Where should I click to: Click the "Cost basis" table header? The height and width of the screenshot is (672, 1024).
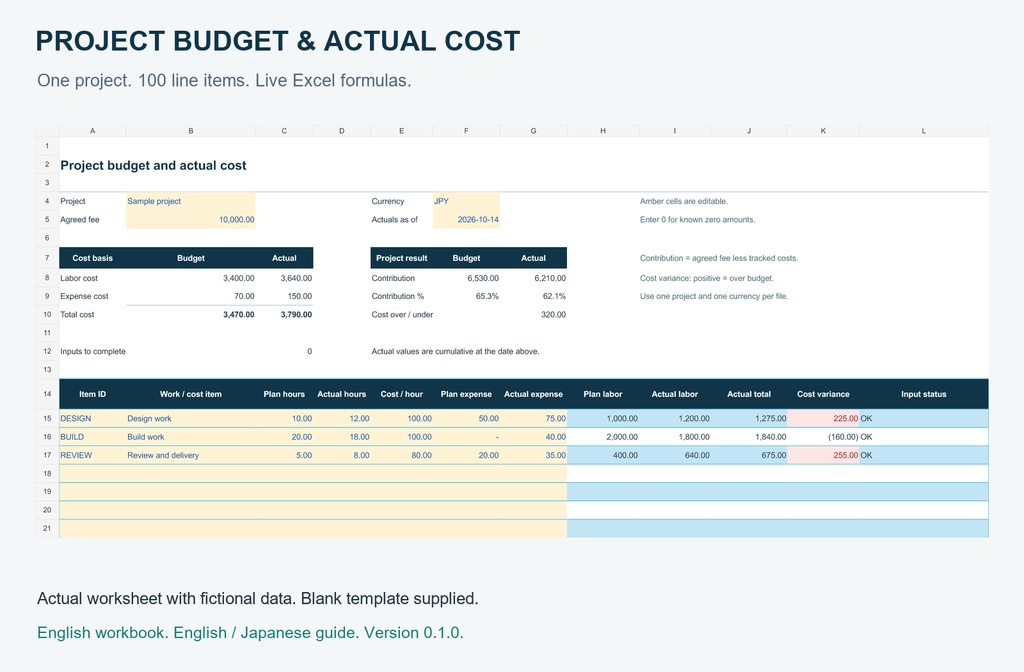point(93,259)
